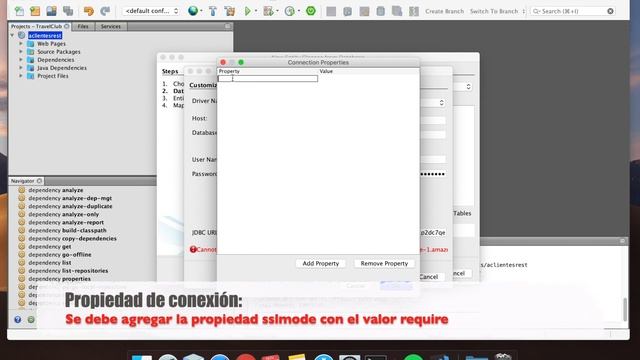This screenshot has width=640, height=360.
Task: Select dependency copy-dependencies in Navigator
Action: (x=72, y=238)
